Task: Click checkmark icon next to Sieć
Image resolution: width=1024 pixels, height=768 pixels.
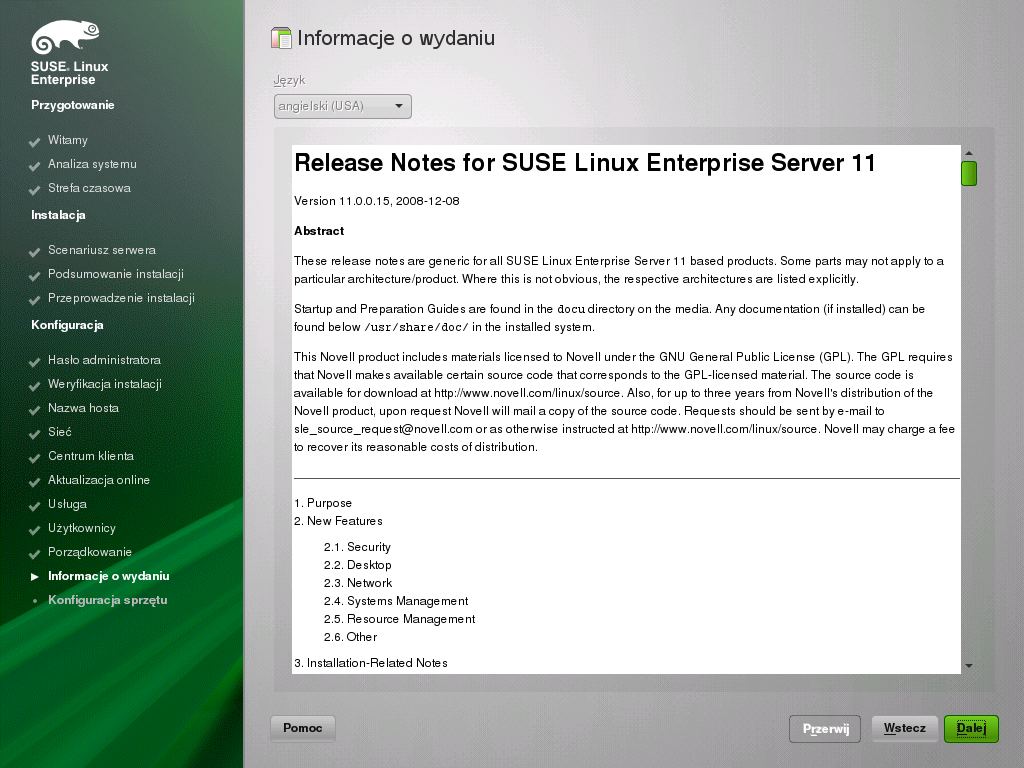Action: [x=35, y=434]
